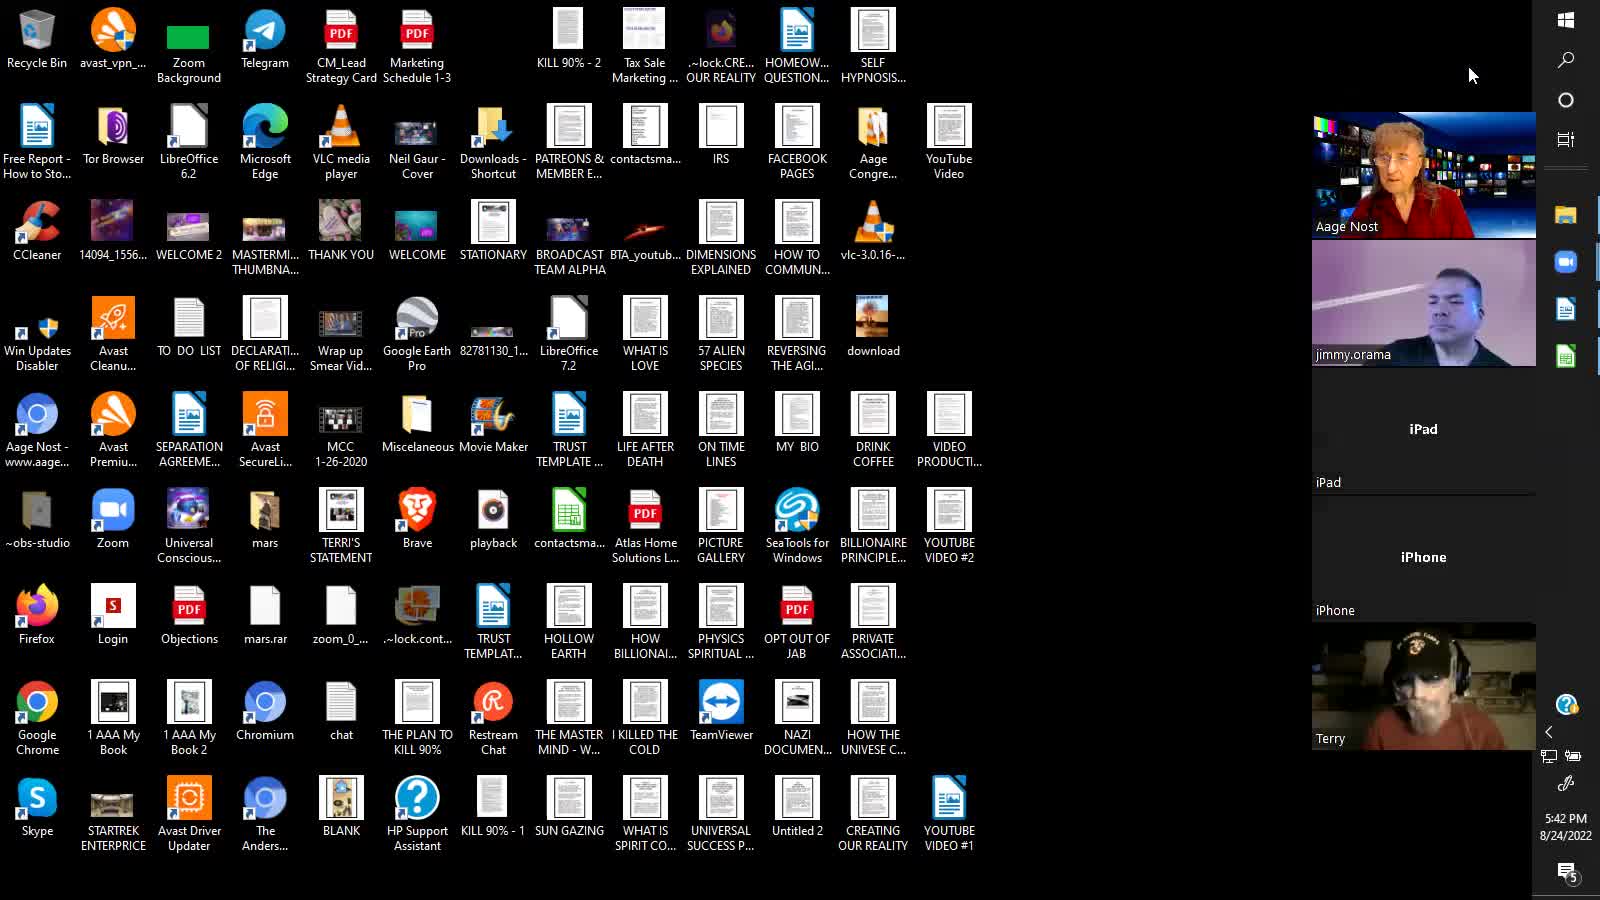Open the THANK YOU image file
The height and width of the screenshot is (900, 1600).
point(341,232)
